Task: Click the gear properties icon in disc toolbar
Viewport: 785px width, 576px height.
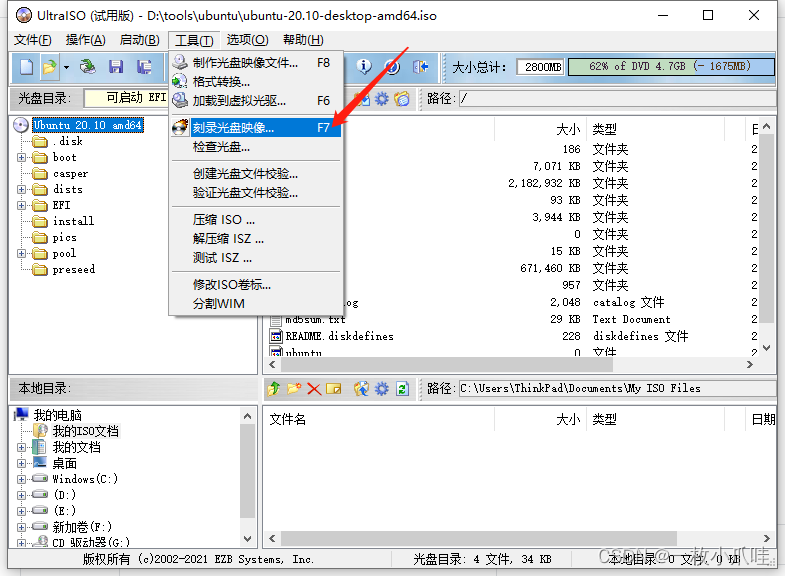Action: (381, 99)
